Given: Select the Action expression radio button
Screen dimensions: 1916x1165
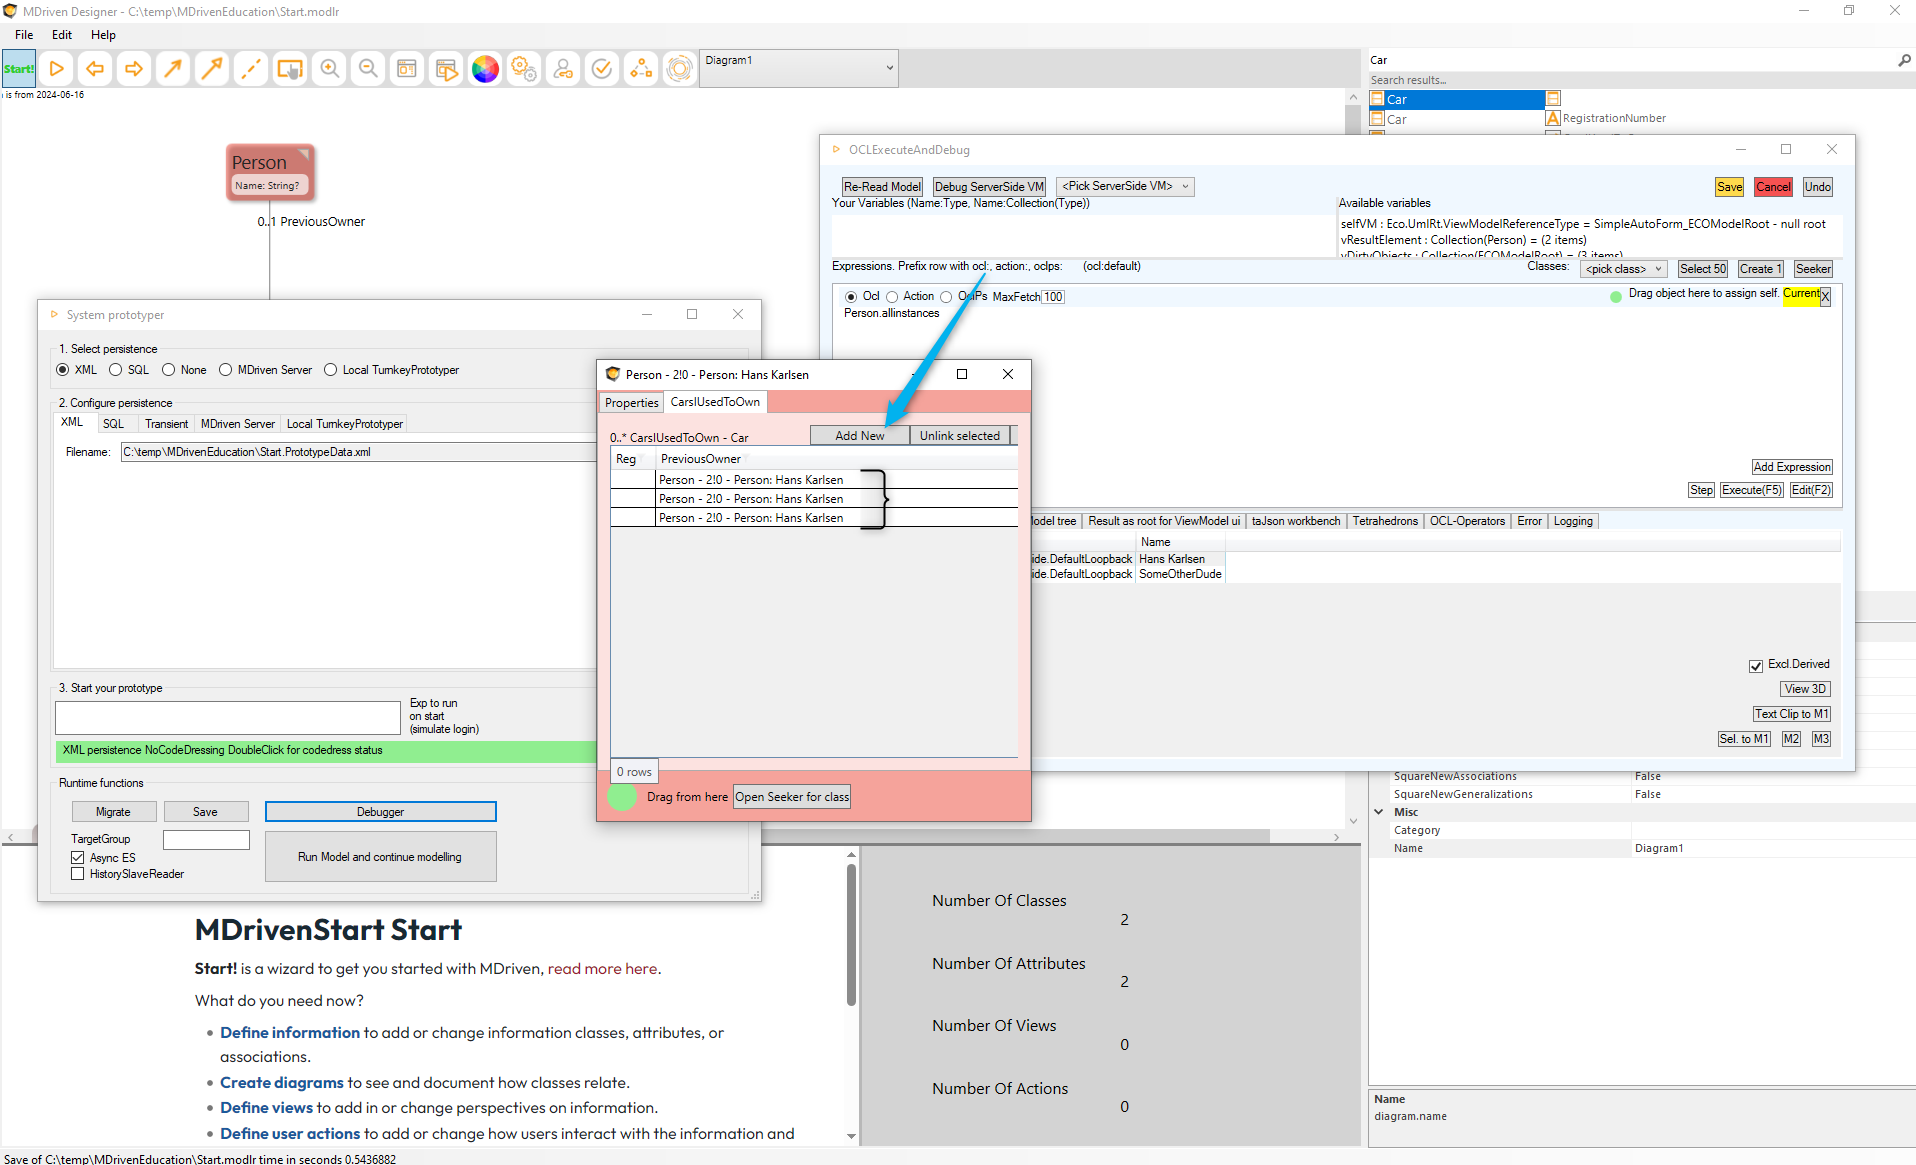Looking at the screenshot, I should (x=892, y=297).
